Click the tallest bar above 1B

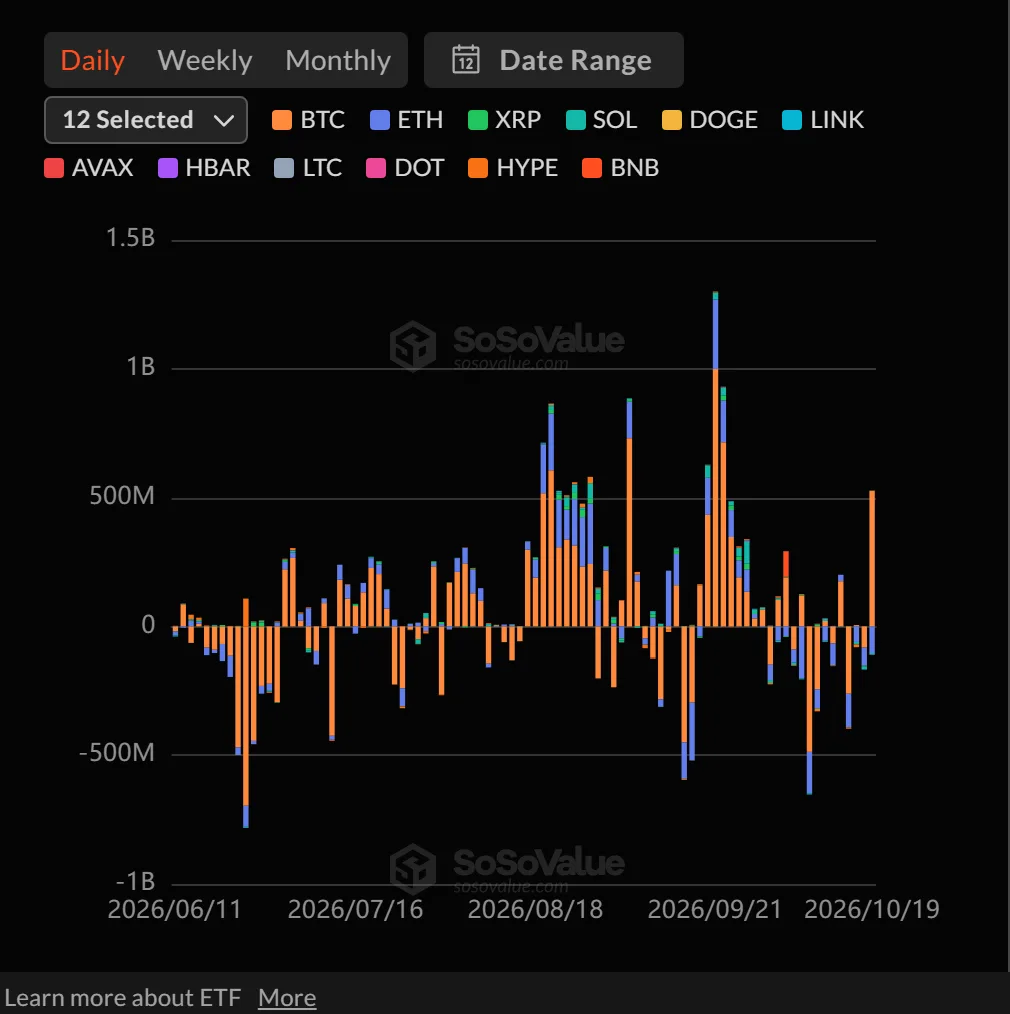715,458
